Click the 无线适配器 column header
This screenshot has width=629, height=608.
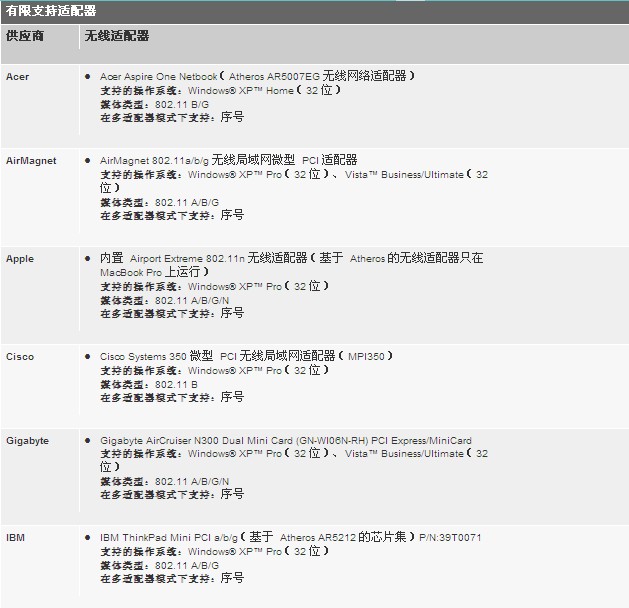116,36
